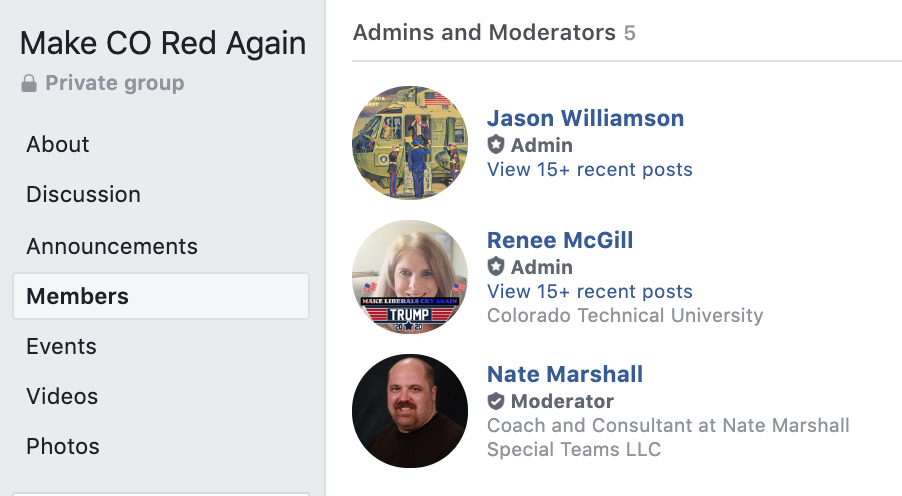Click the Make CO Red Again group title

163,43
